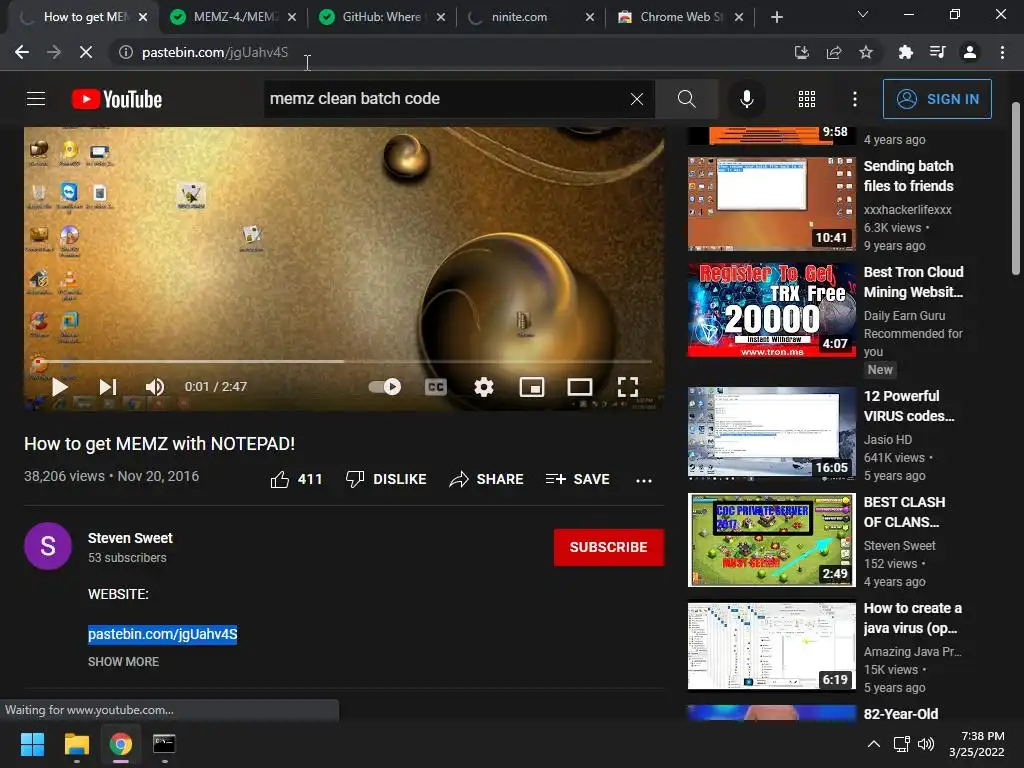Open Steven Sweet channel avatar
The height and width of the screenshot is (768, 1024).
pos(48,546)
